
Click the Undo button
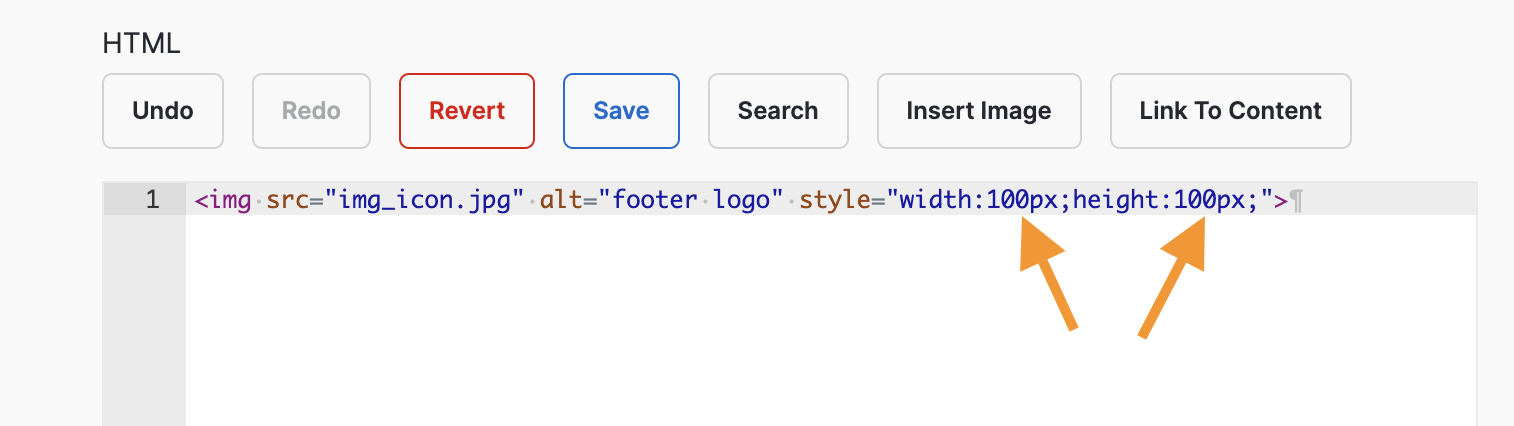point(163,111)
